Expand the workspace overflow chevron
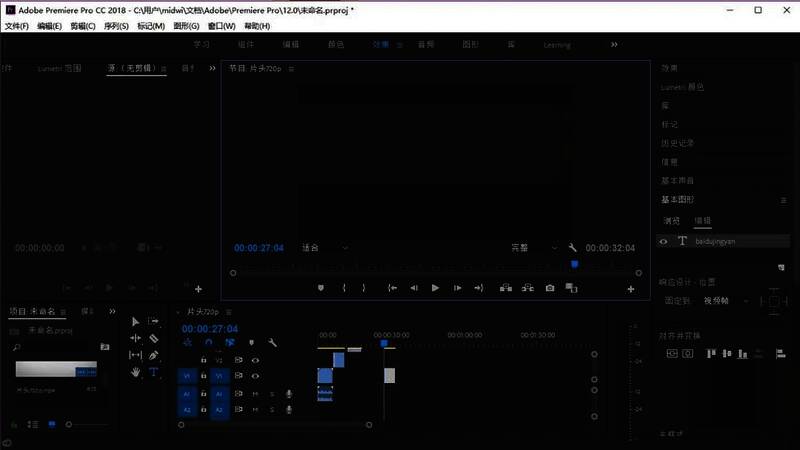Viewport: 800px width, 450px height. [614, 44]
